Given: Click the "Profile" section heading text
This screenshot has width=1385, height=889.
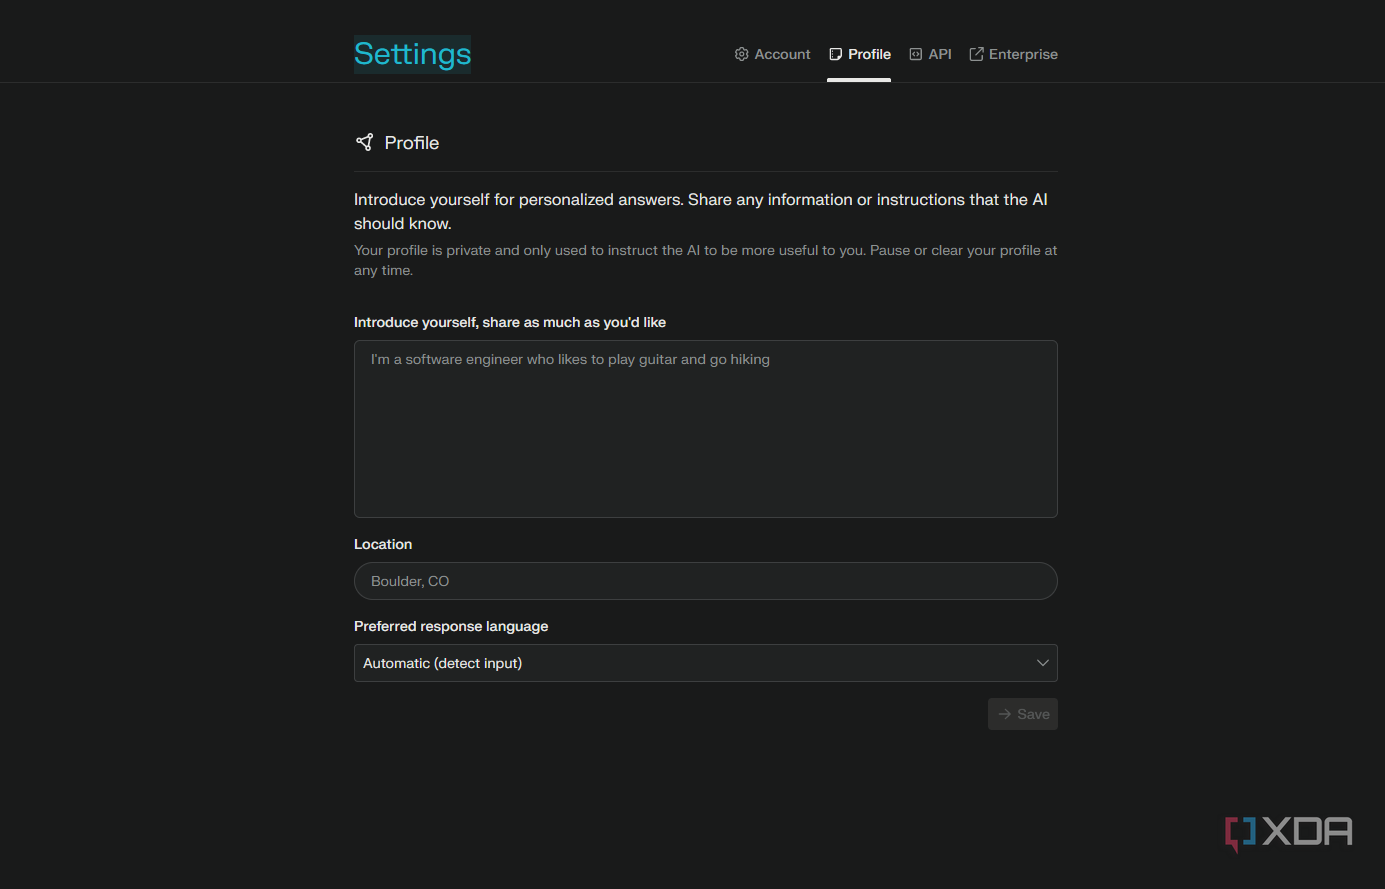Looking at the screenshot, I should pyautogui.click(x=412, y=143).
